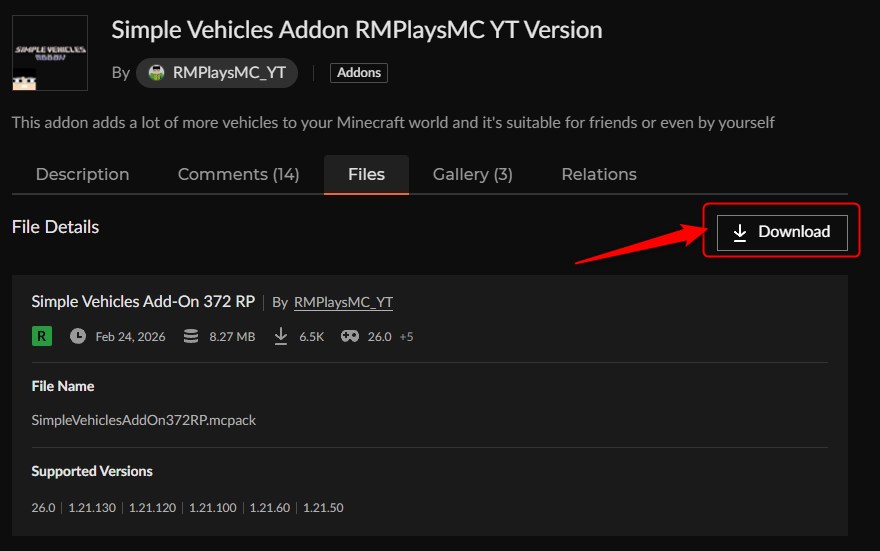Select the Files tab
The height and width of the screenshot is (551, 880).
(x=366, y=175)
